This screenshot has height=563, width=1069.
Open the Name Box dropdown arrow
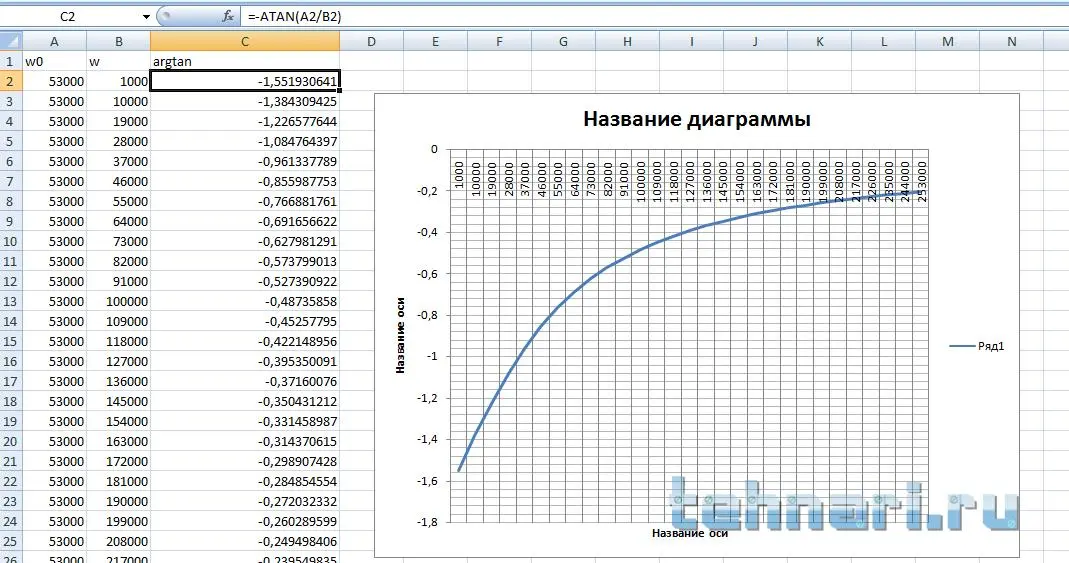(x=146, y=16)
